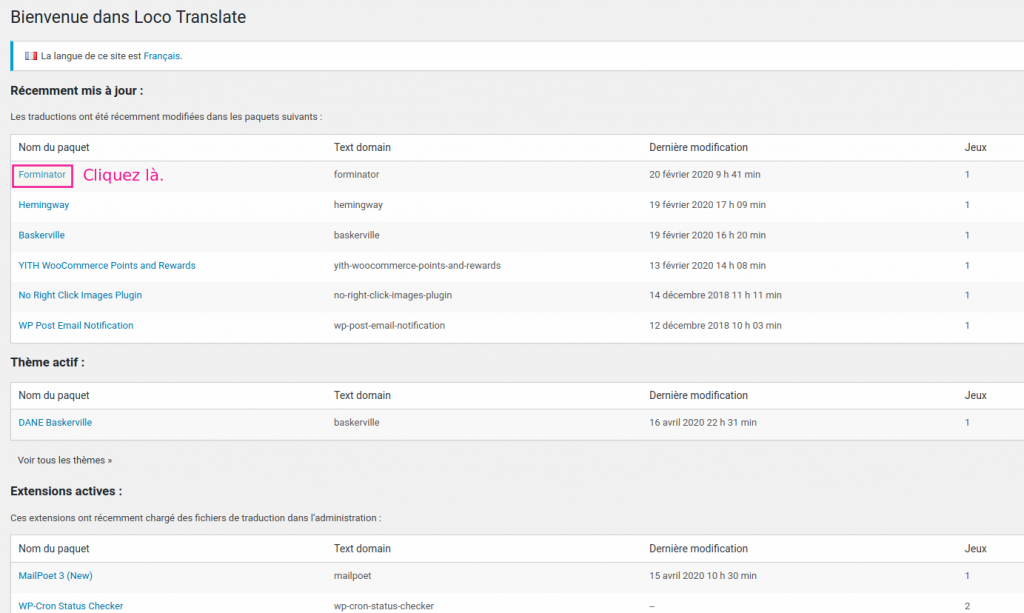
Task: Click 'Text domain' header in theme table
Action: pos(362,396)
